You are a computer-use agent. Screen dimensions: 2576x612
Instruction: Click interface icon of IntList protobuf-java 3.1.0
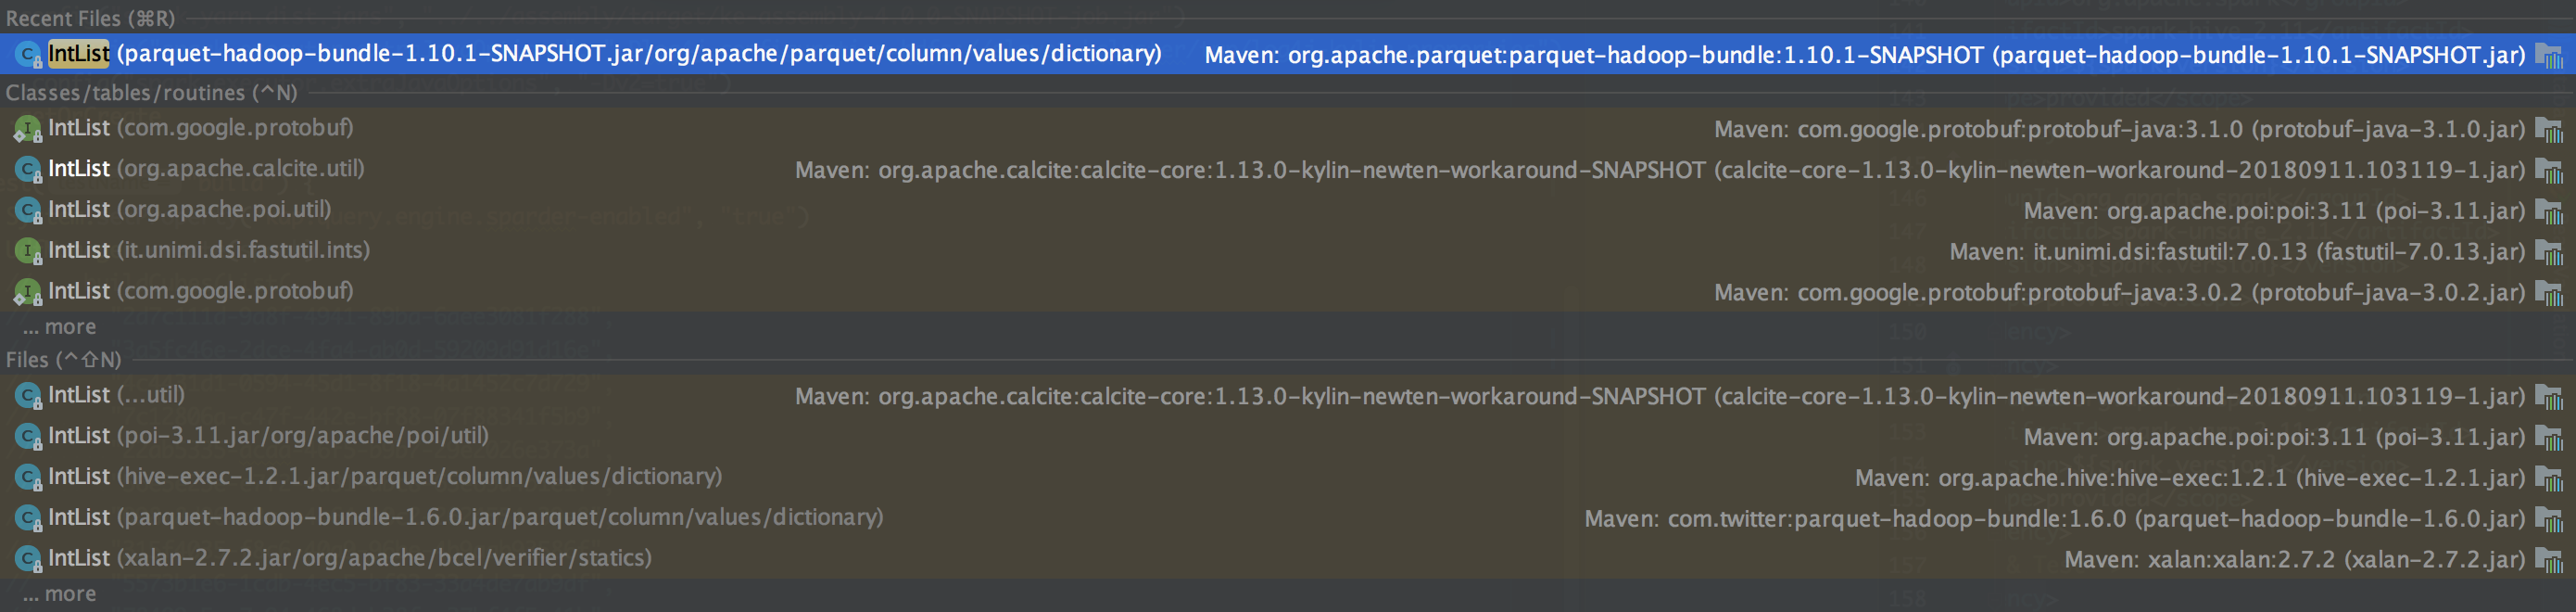[28, 129]
